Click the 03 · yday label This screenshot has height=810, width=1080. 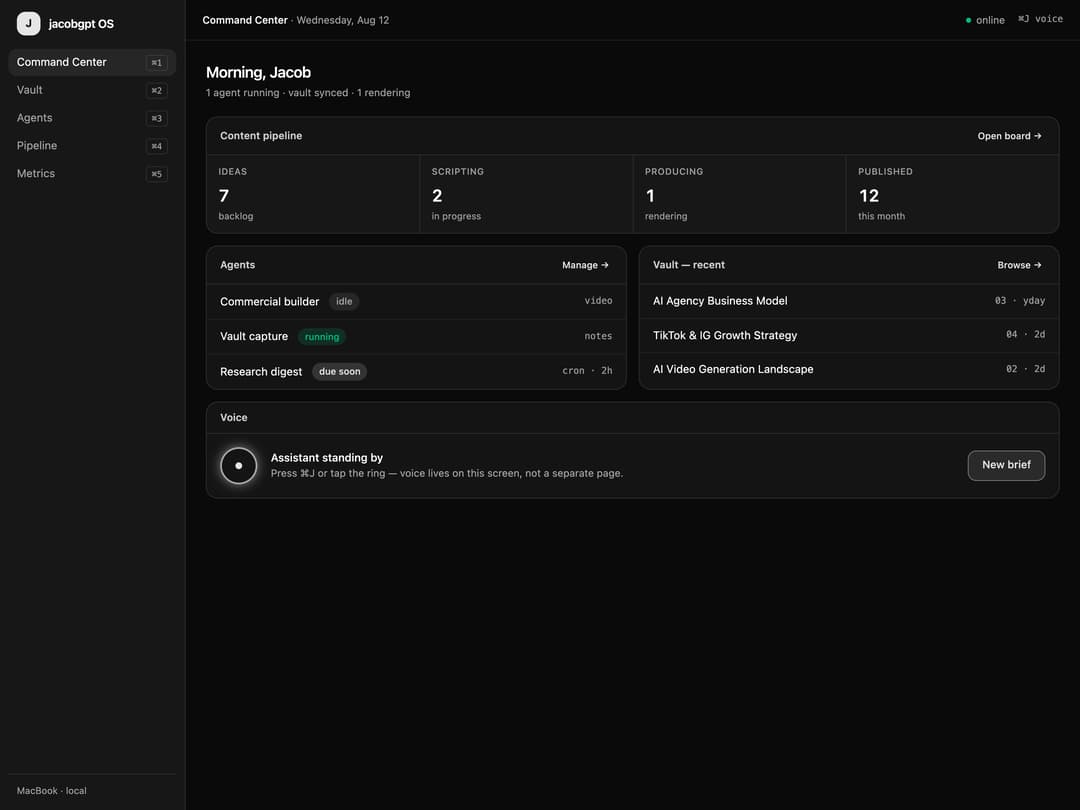point(1019,300)
